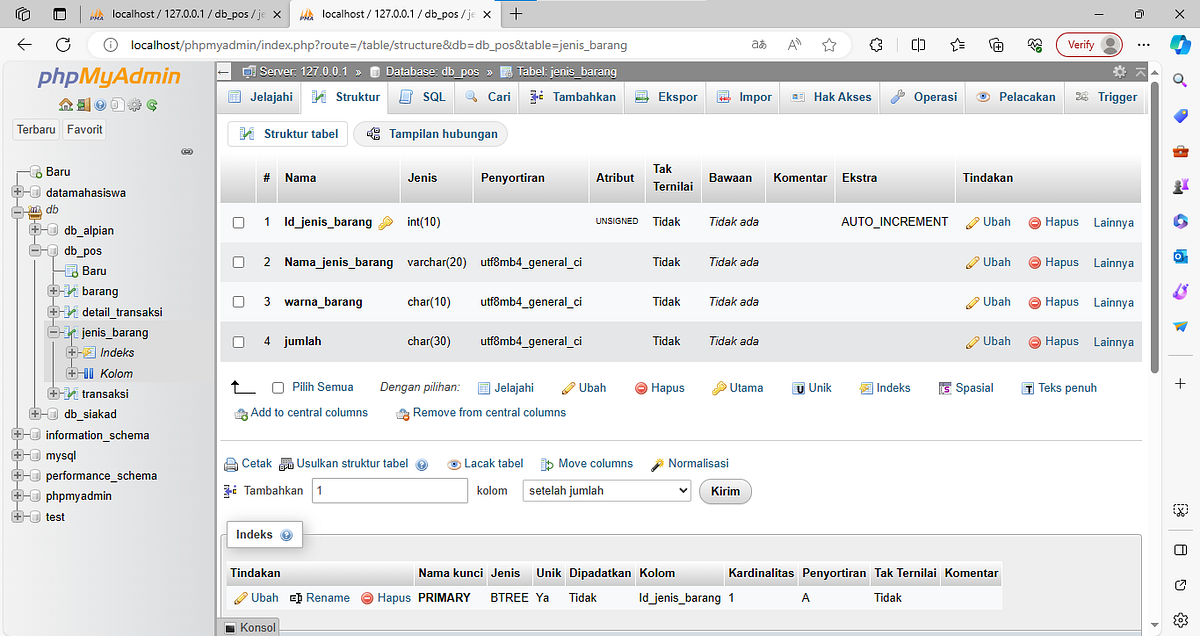This screenshot has width=1200, height=636.
Task: Click the Terbaru button in the navigation panel
Action: pos(36,130)
